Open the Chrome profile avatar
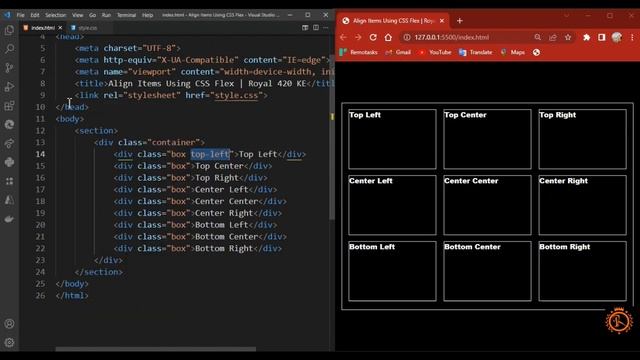The height and width of the screenshot is (360, 640). click(617, 37)
